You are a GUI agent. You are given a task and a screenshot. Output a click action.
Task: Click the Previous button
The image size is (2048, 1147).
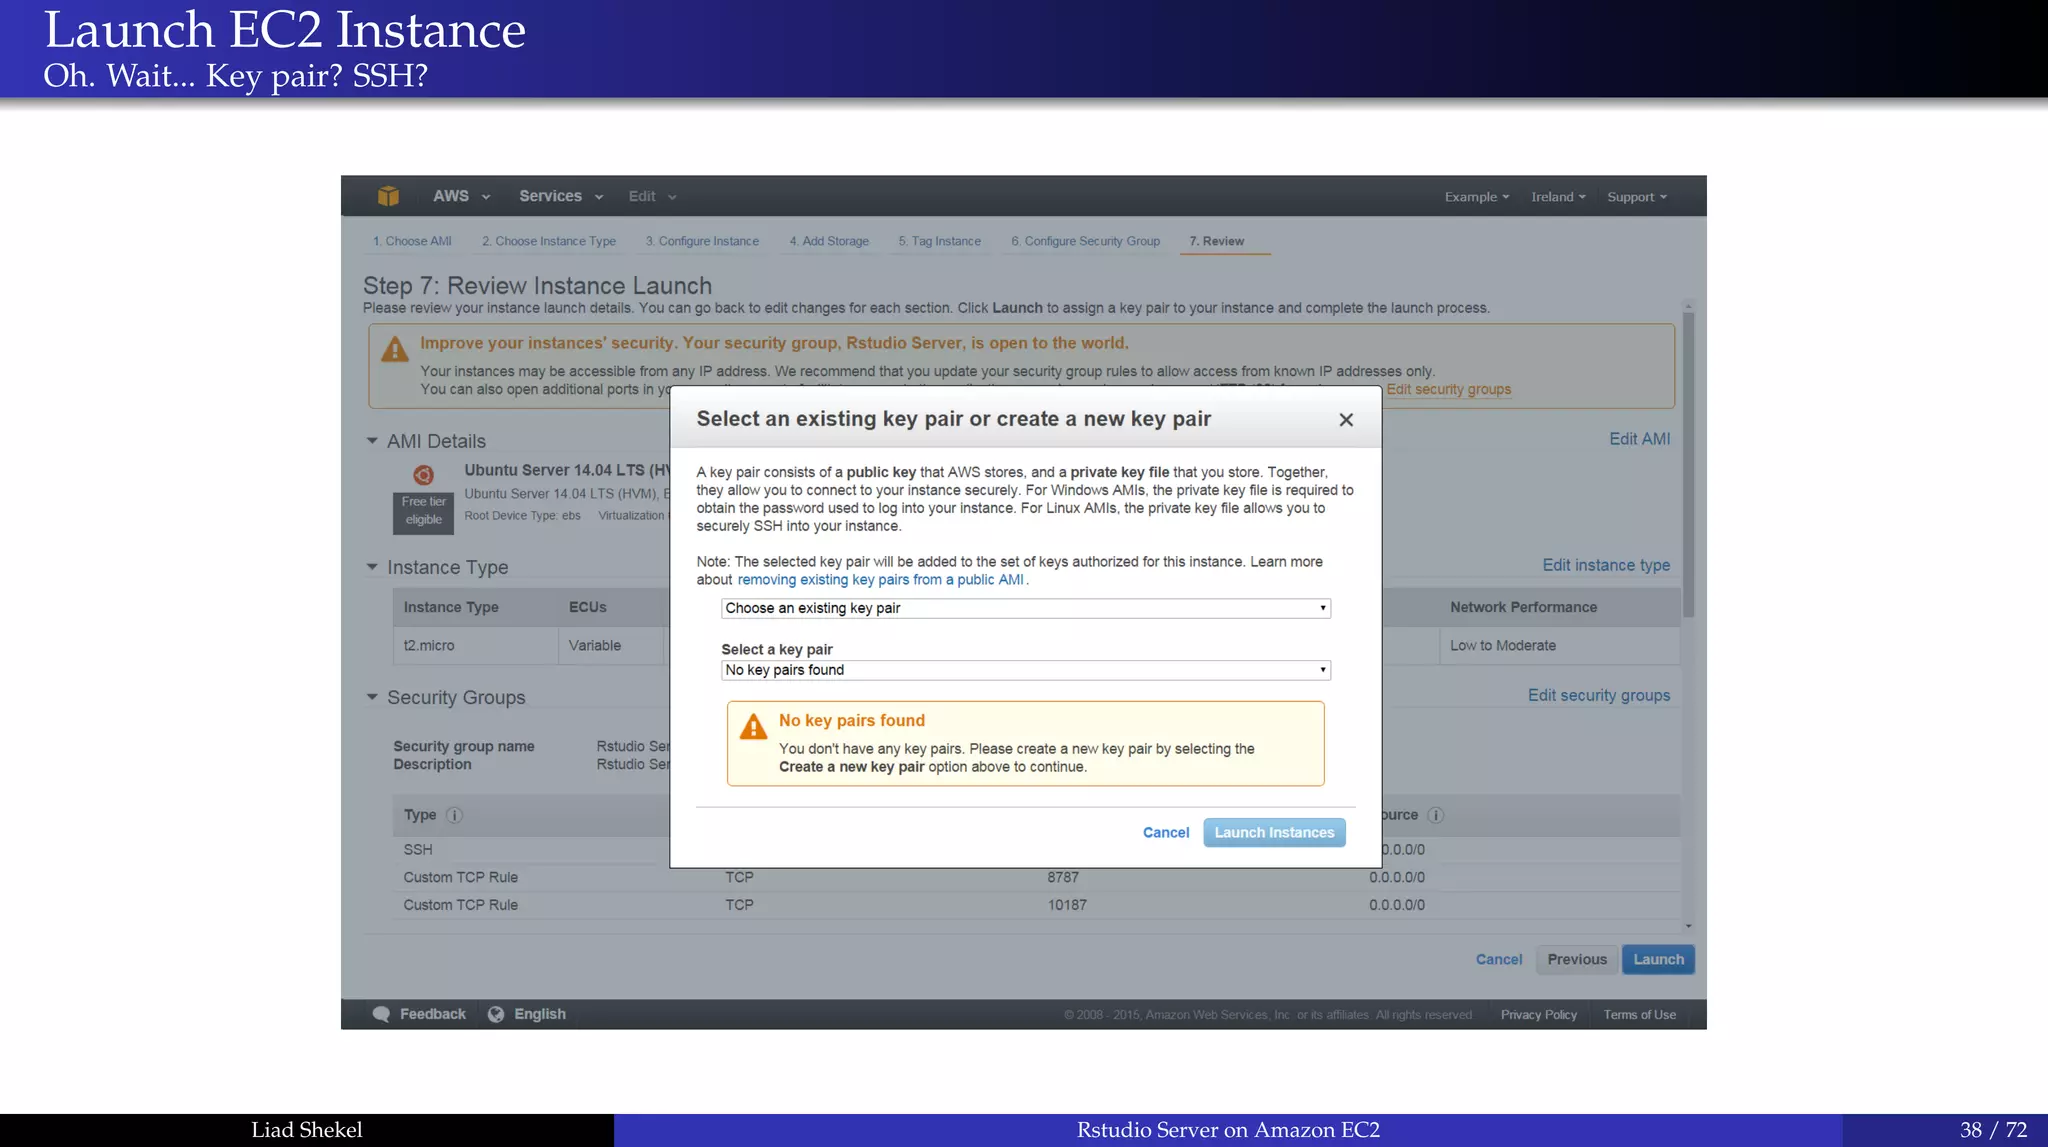point(1577,959)
